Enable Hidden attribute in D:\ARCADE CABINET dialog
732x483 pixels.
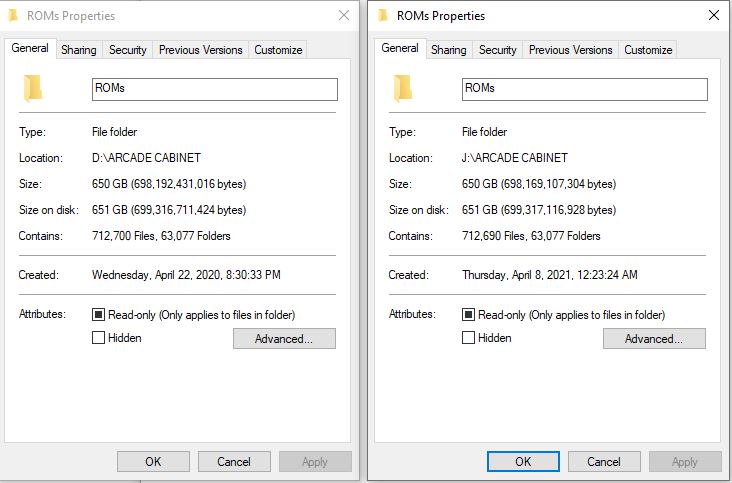coord(98,337)
